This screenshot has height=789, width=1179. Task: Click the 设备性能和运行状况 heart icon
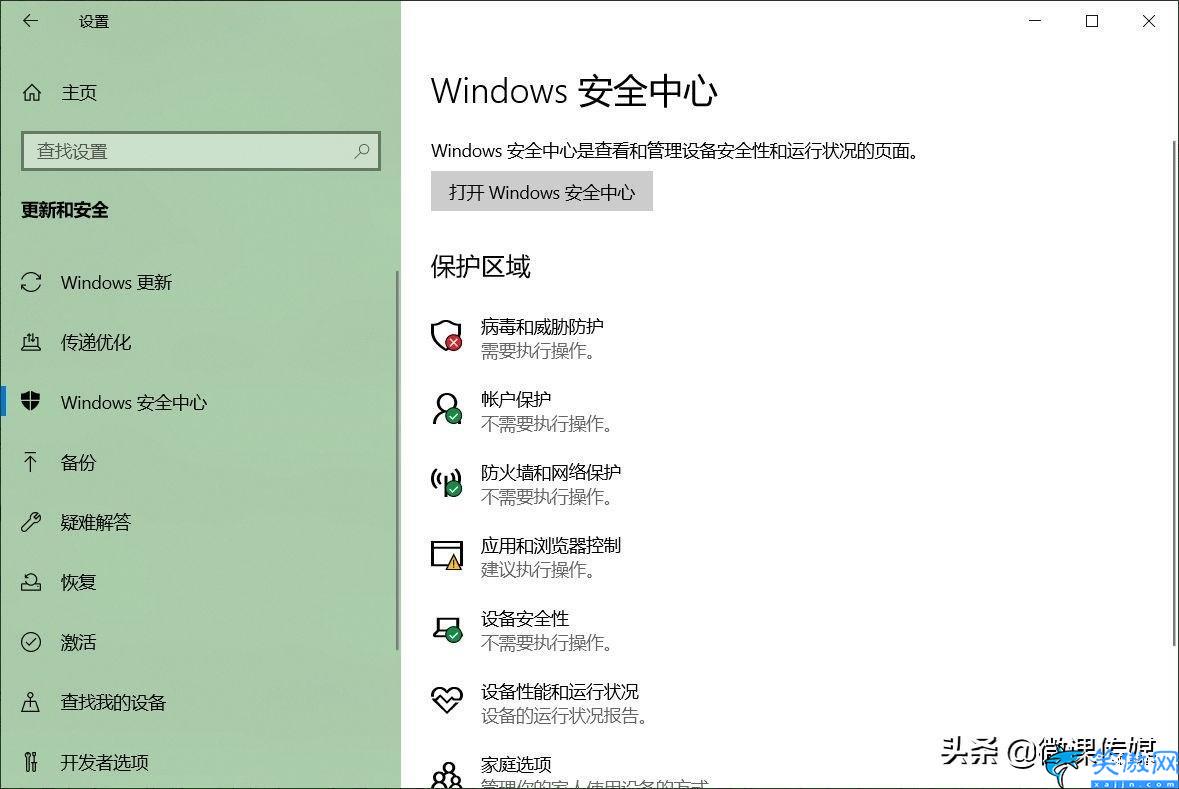(447, 700)
